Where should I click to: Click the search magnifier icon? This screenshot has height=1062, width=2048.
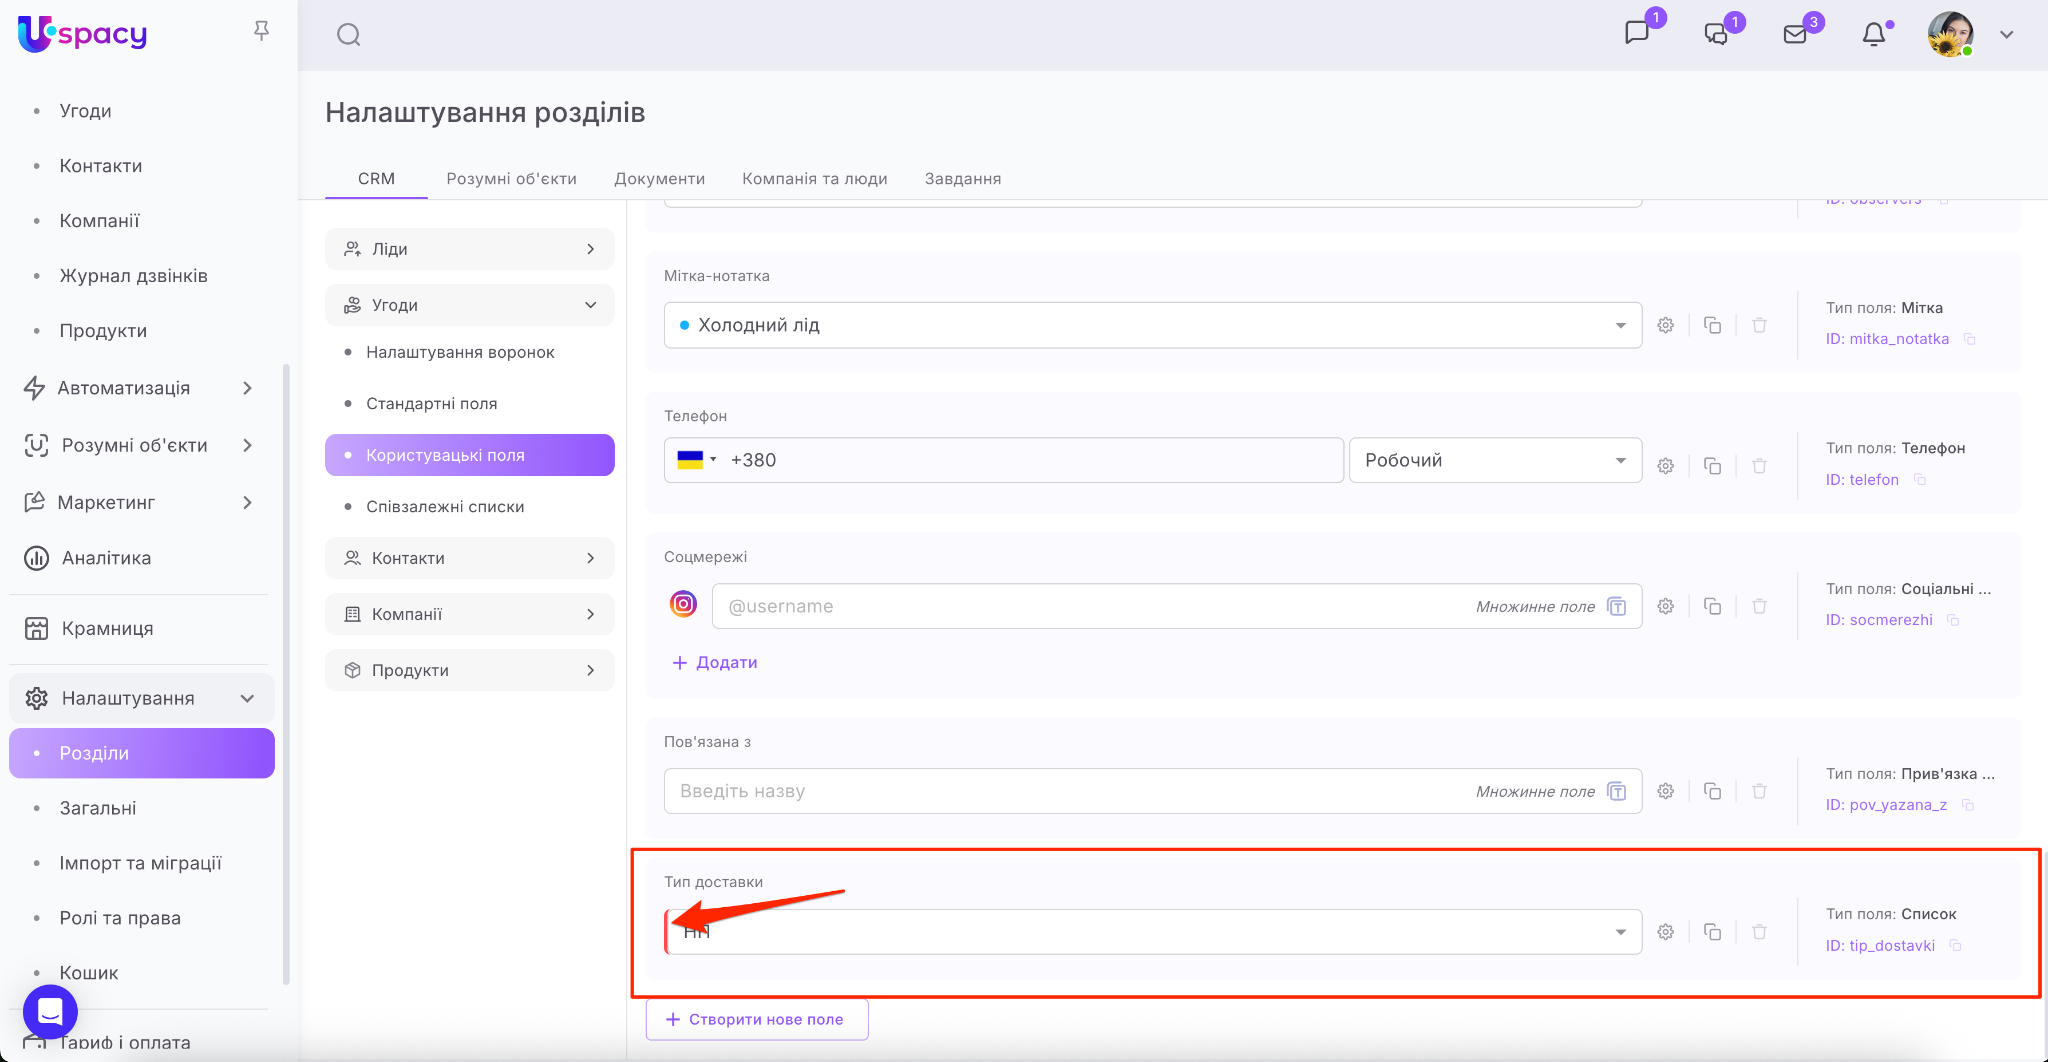tap(348, 35)
